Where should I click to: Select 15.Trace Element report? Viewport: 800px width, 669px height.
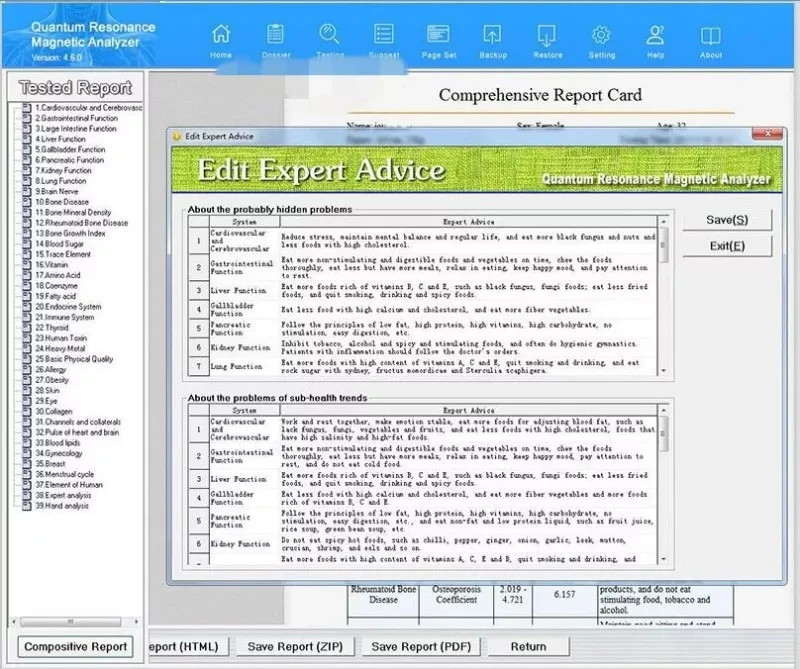[x=63, y=254]
